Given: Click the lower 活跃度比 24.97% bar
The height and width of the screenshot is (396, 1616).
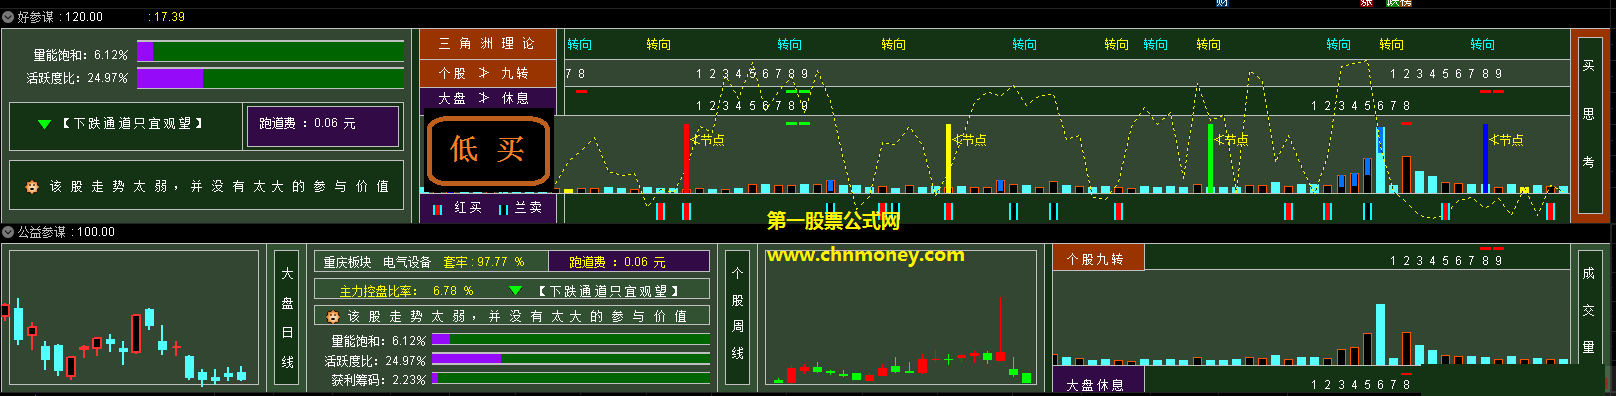Looking at the screenshot, I should [570, 359].
